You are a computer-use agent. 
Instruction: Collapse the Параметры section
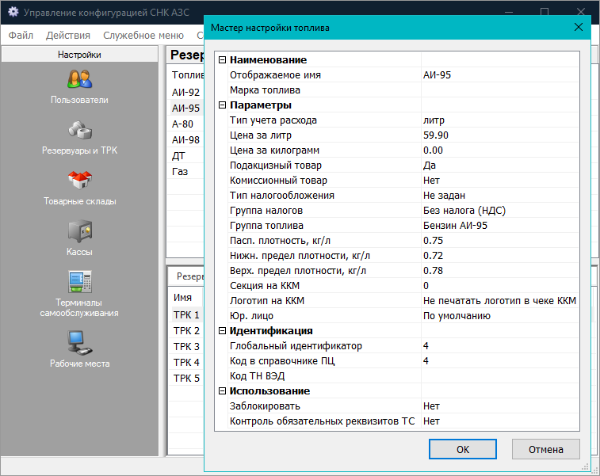pos(222,105)
